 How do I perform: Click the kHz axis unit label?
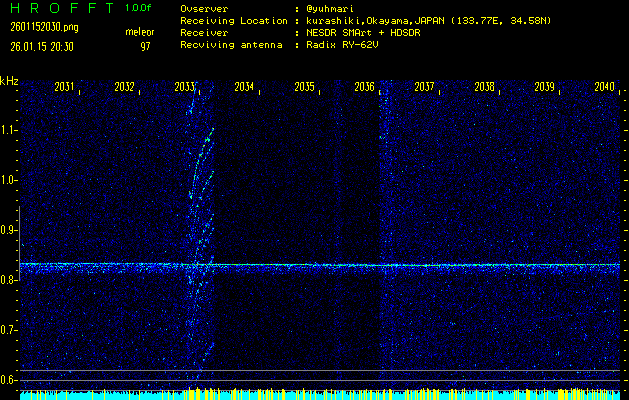(x=9, y=81)
